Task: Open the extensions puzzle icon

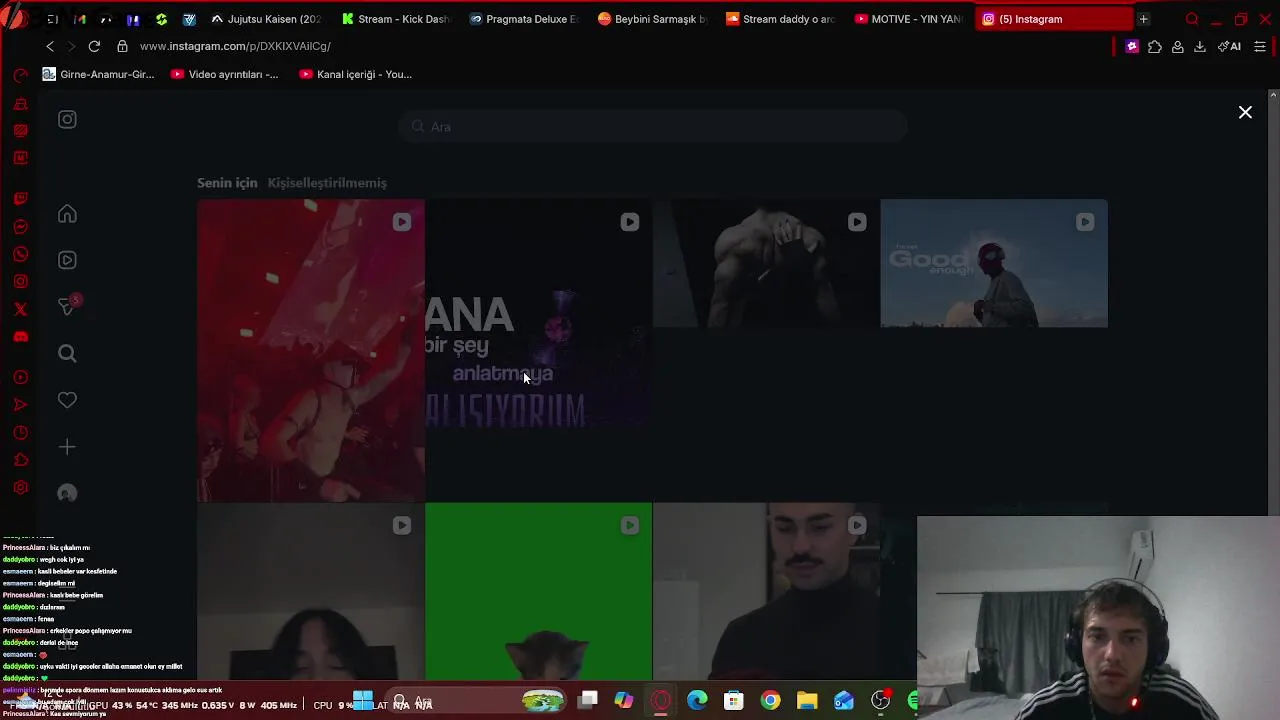Action: coord(1155,46)
